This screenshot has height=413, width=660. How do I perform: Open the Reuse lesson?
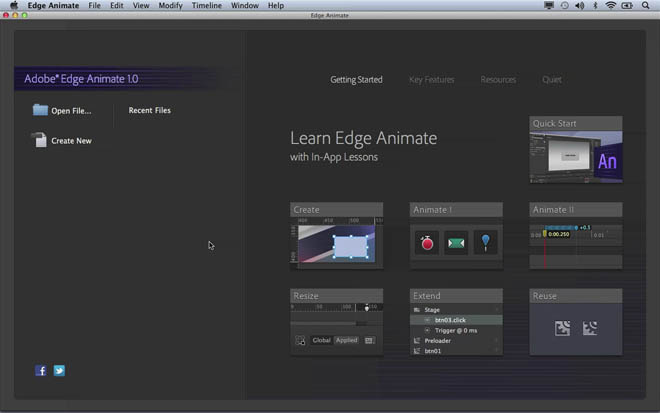coord(576,322)
